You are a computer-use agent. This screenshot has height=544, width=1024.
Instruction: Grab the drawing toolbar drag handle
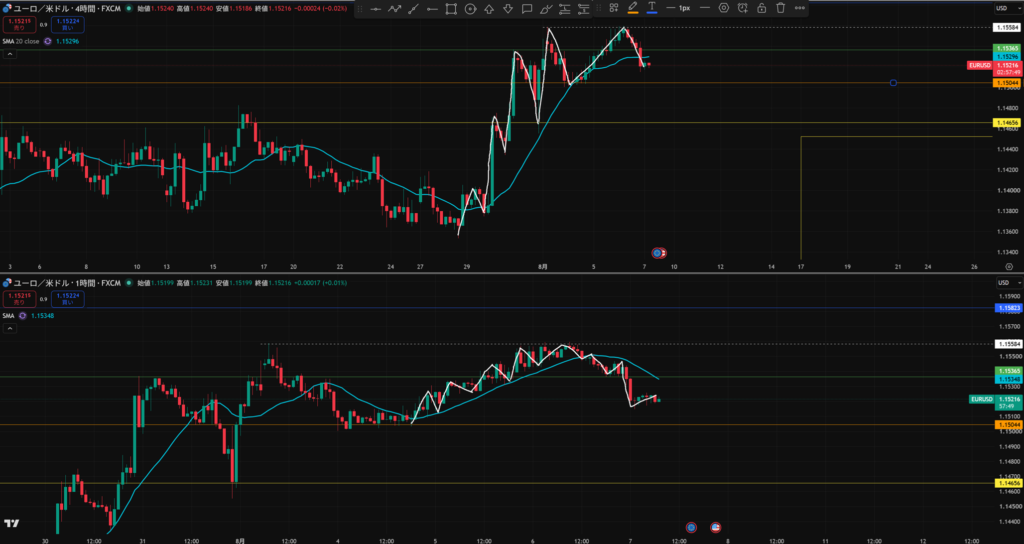coord(360,8)
